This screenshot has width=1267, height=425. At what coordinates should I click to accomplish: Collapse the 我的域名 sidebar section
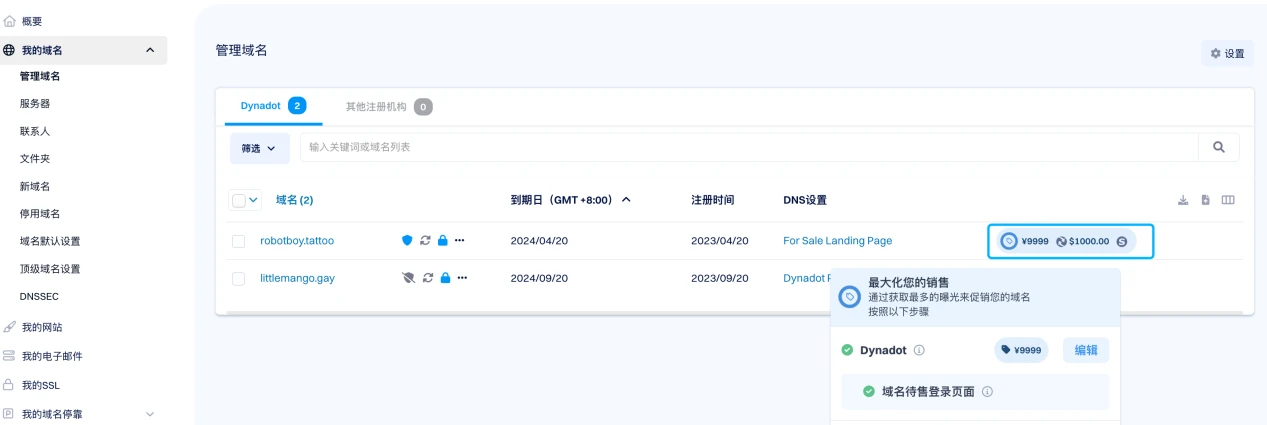click(150, 50)
